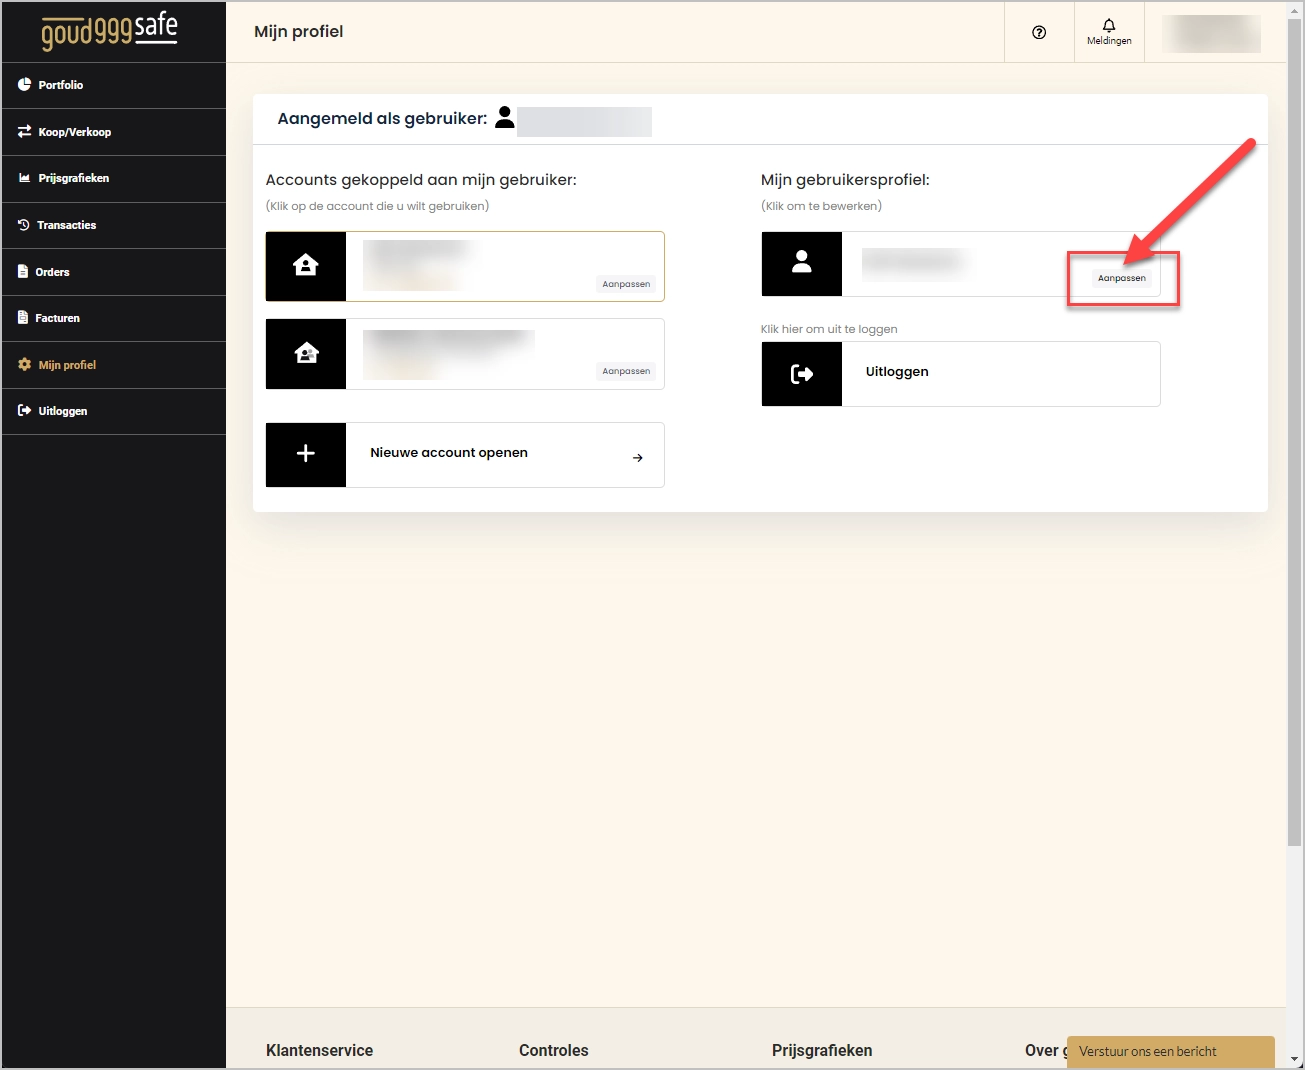Image resolution: width=1305 pixels, height=1070 pixels.
Task: Click Aanpassen on first account card
Action: pos(626,284)
